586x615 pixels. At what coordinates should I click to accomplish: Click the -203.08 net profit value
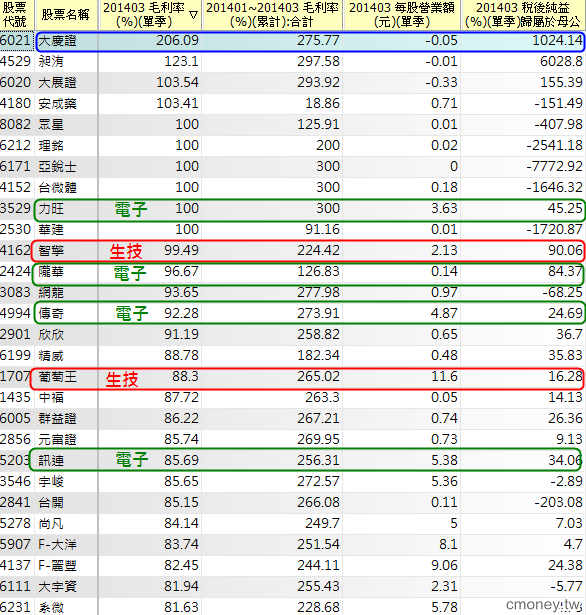click(x=559, y=503)
